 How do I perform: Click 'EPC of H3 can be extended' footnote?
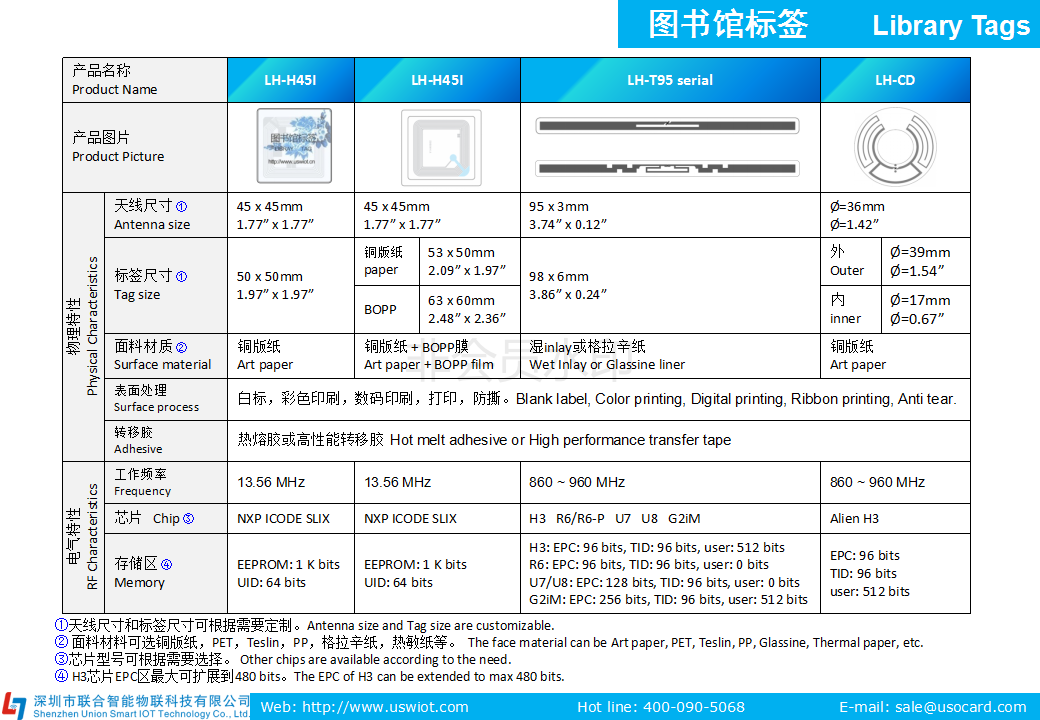pyautogui.click(x=429, y=676)
